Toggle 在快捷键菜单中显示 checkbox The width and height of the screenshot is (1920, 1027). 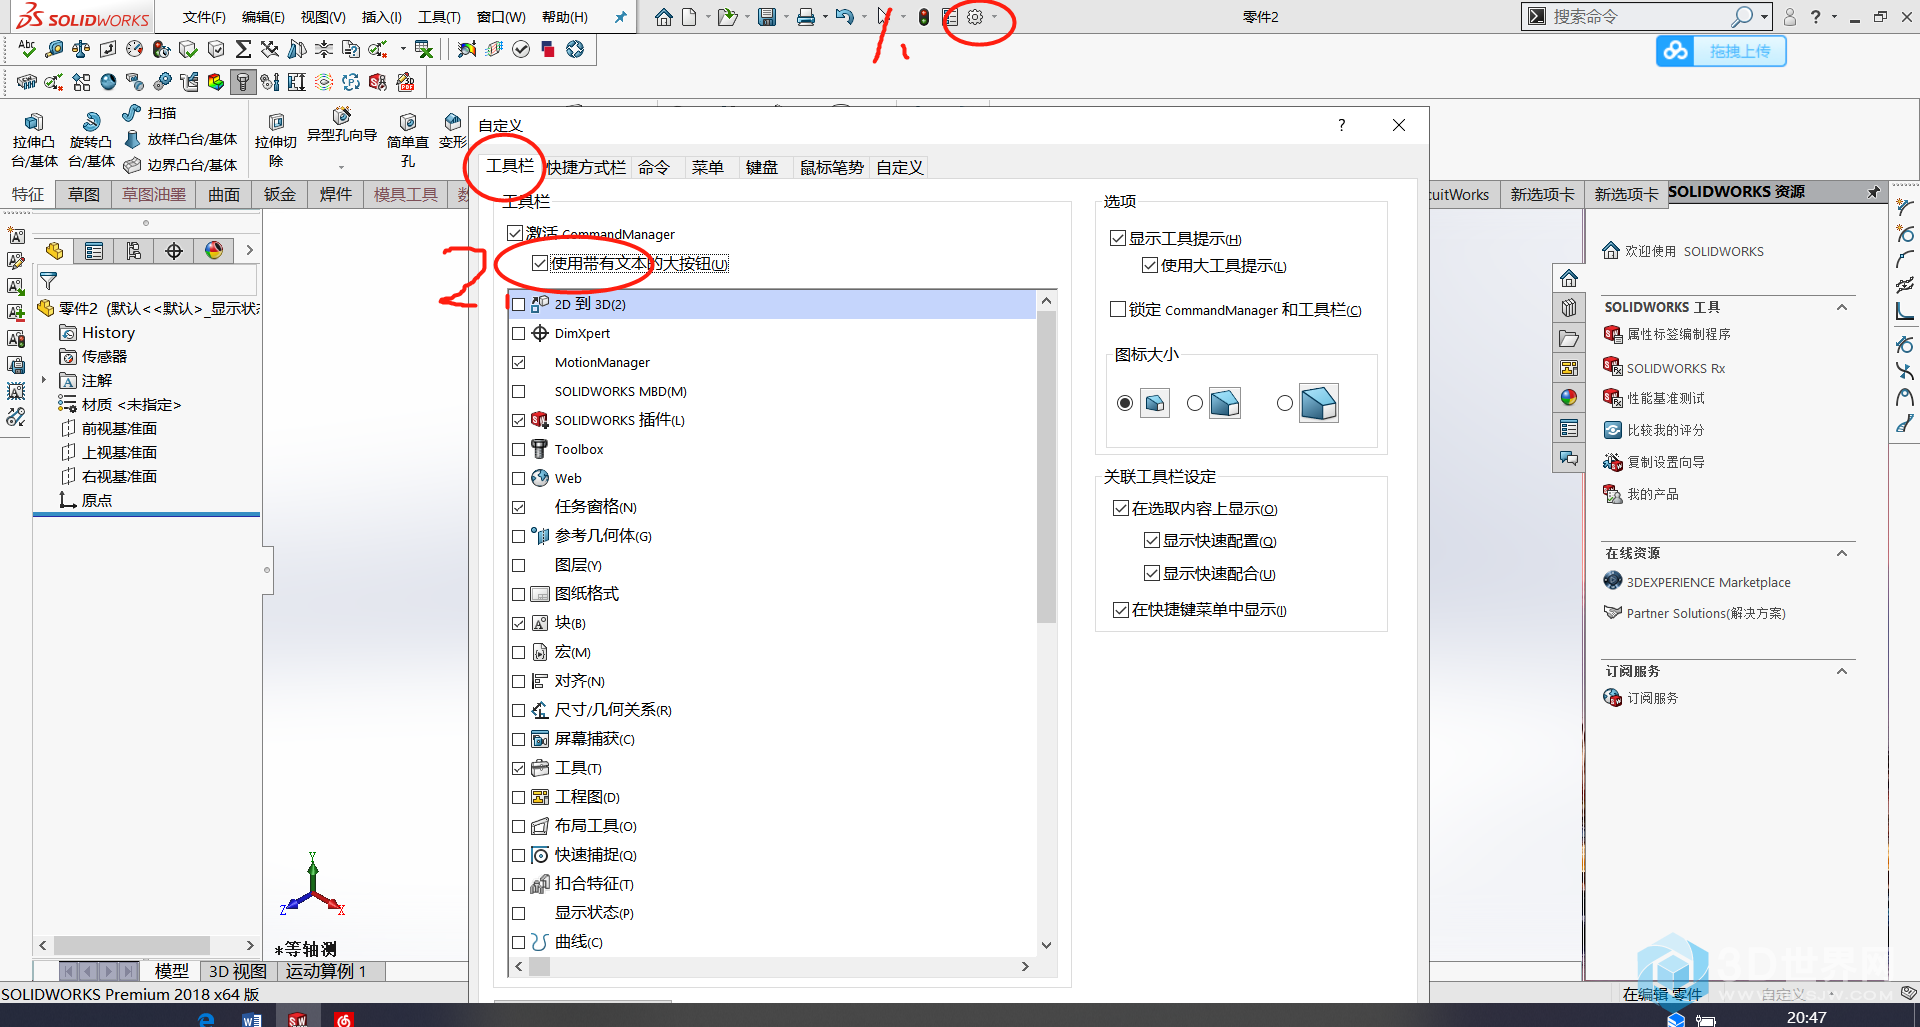1121,609
